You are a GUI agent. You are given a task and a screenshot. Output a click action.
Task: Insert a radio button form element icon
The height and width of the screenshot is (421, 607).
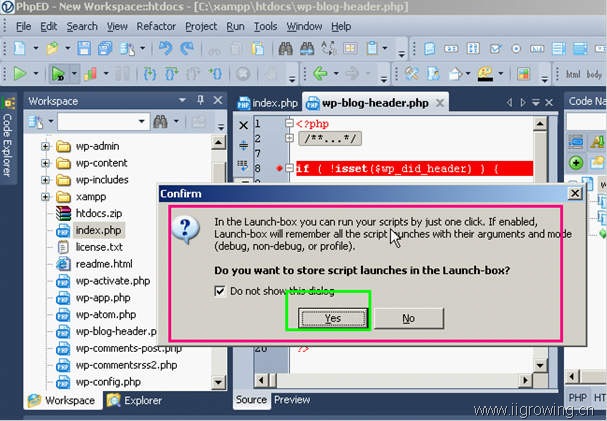pos(516,49)
